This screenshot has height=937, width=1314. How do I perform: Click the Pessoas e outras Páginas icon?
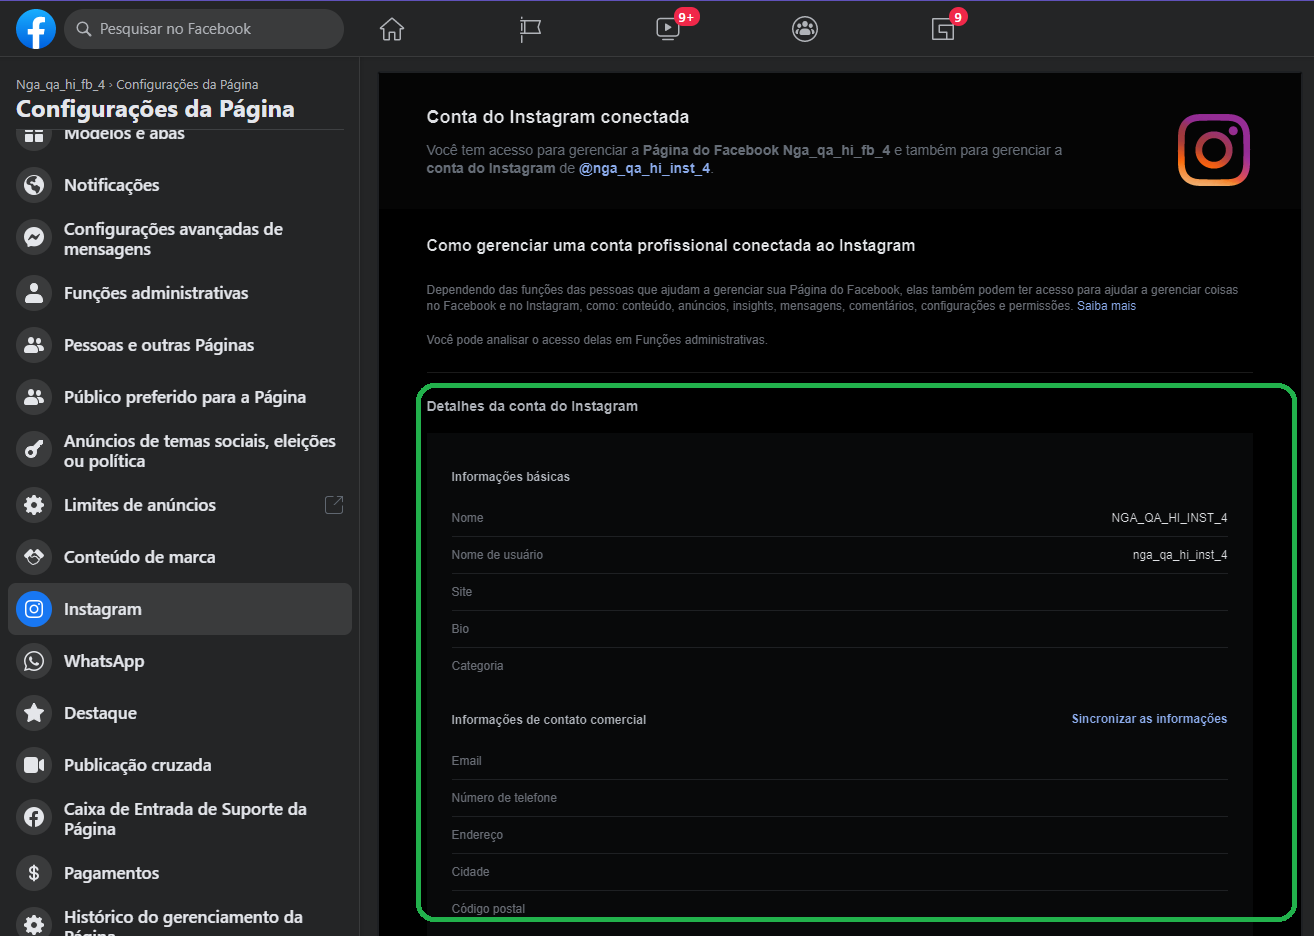coord(34,345)
